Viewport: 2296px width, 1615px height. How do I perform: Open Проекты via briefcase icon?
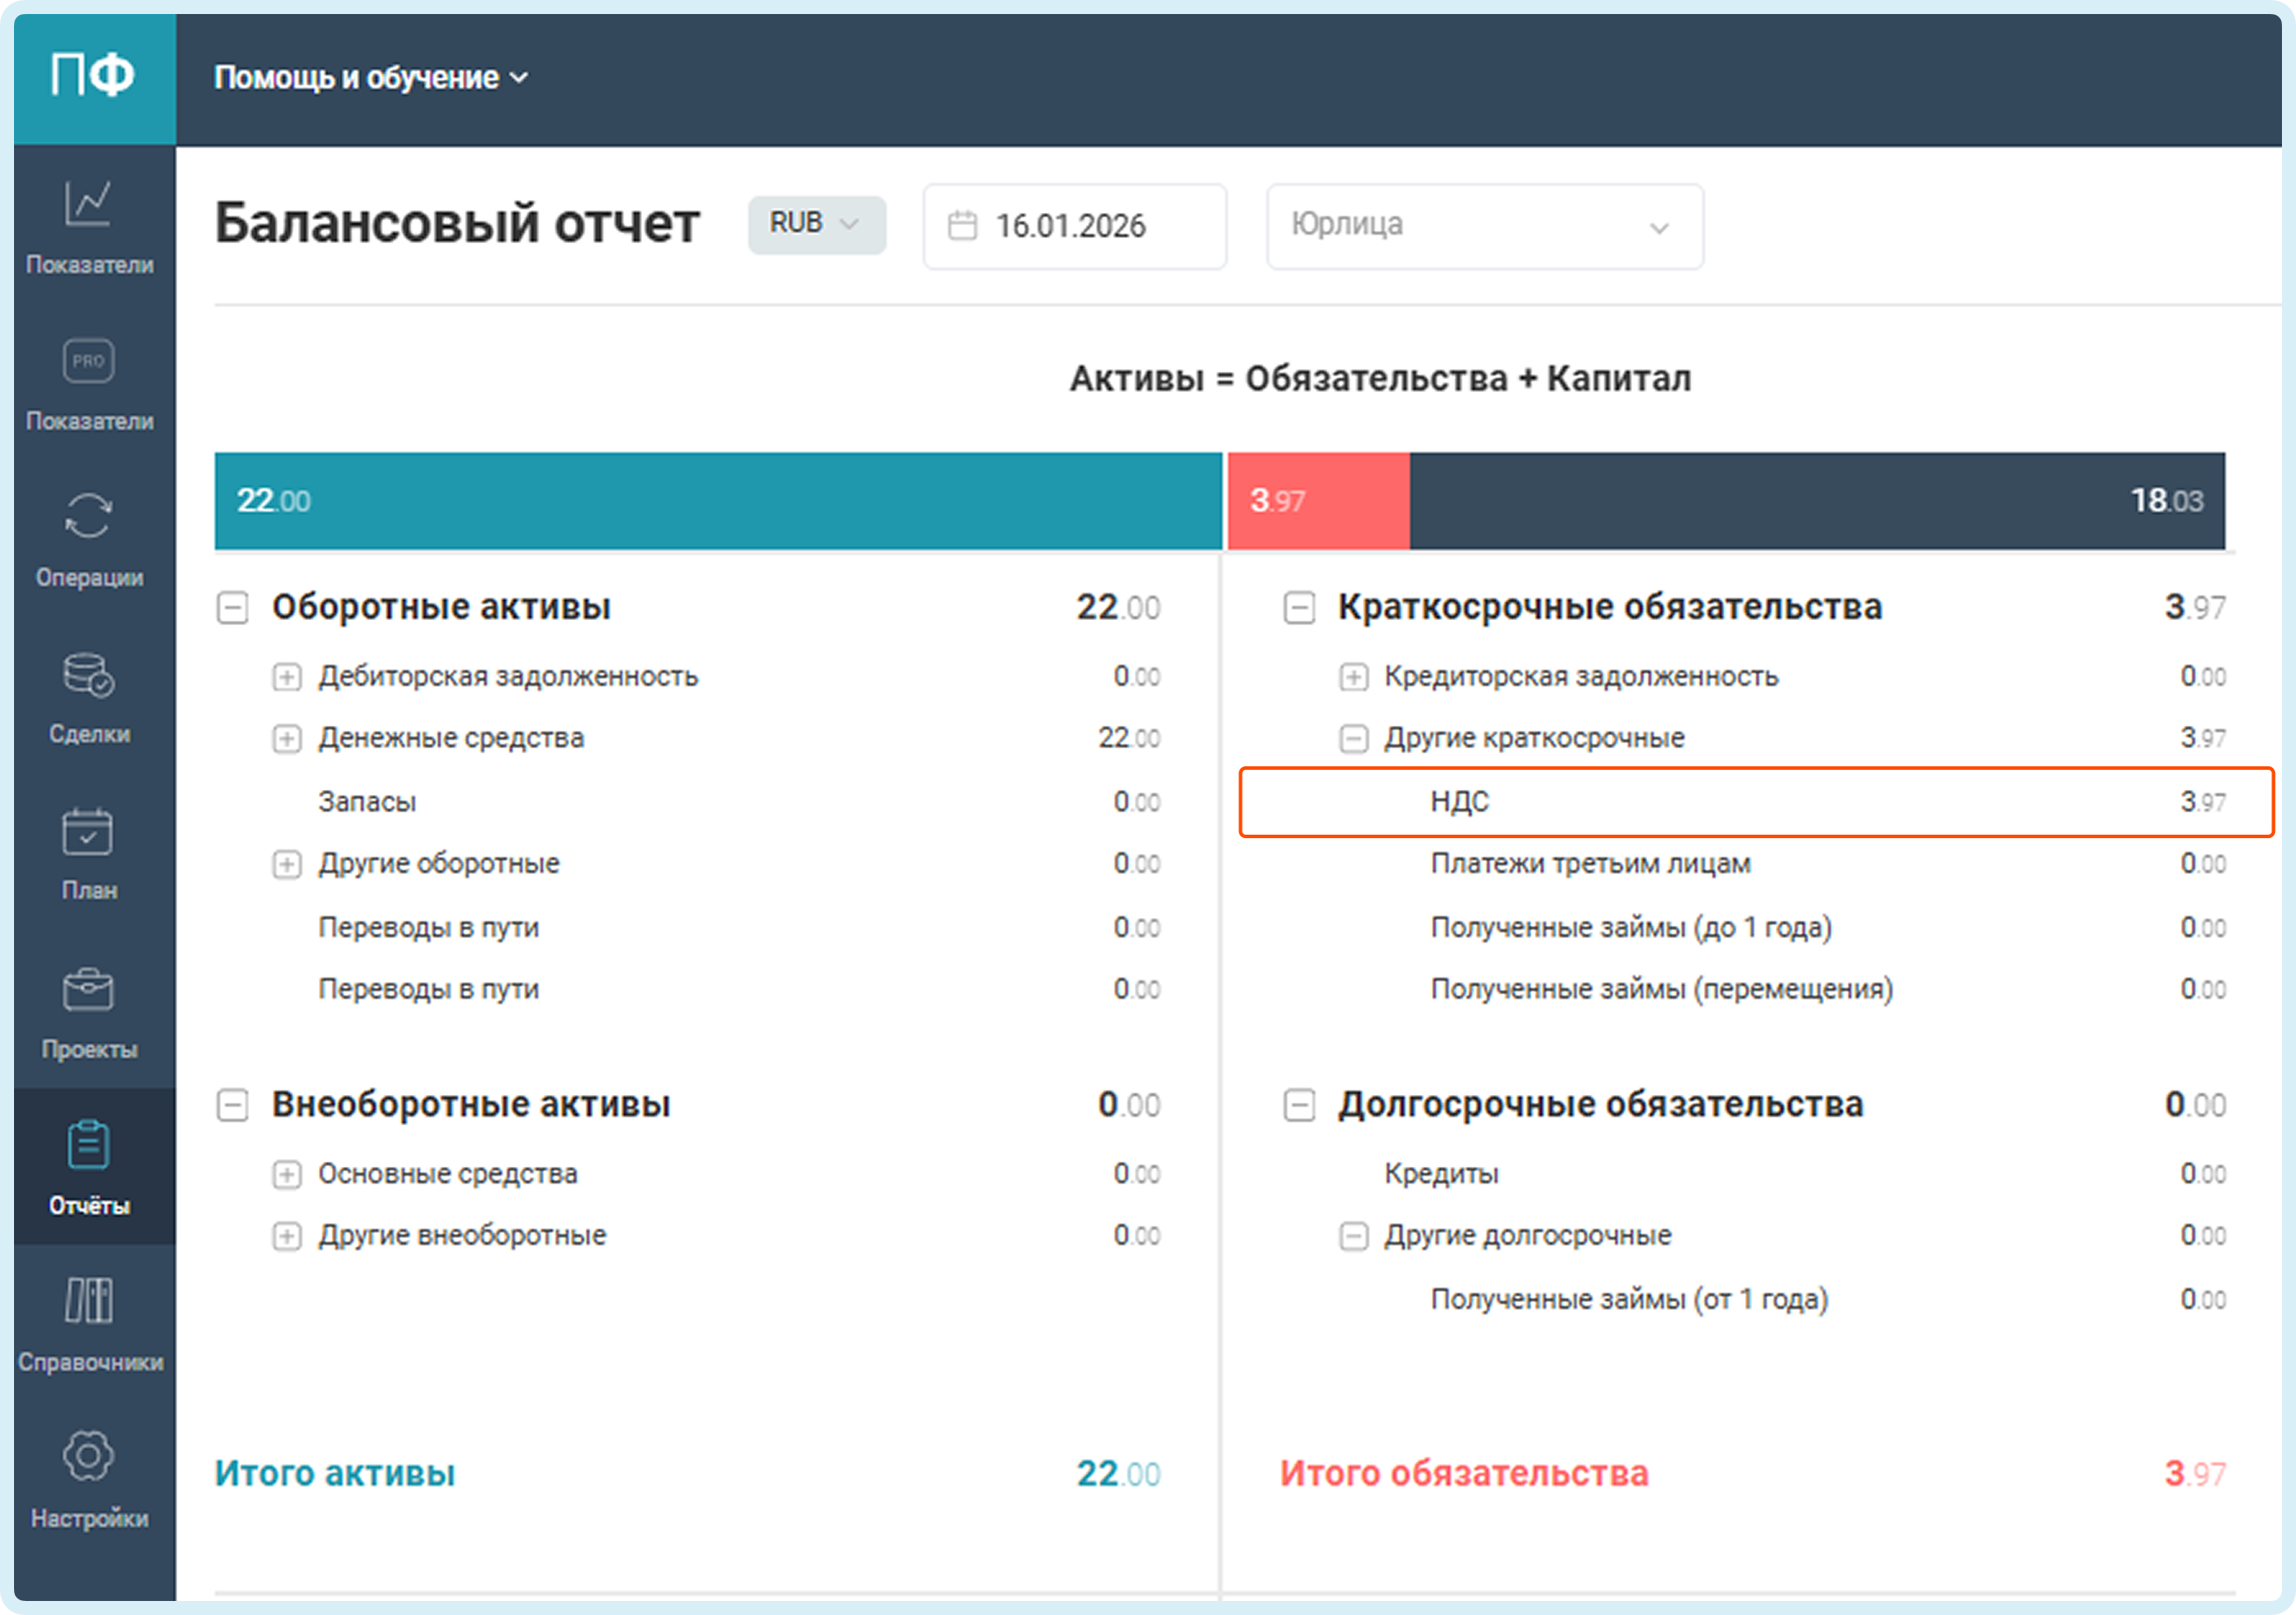click(x=88, y=990)
